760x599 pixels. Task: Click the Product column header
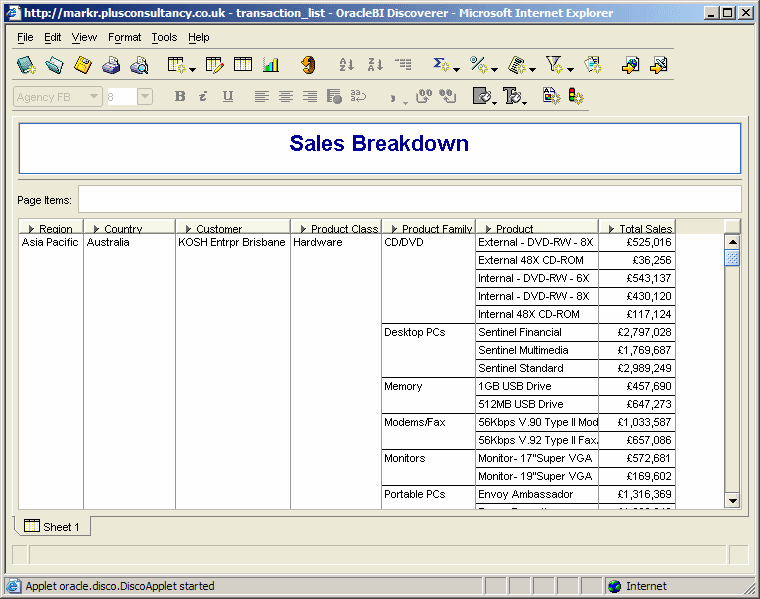pyautogui.click(x=537, y=227)
